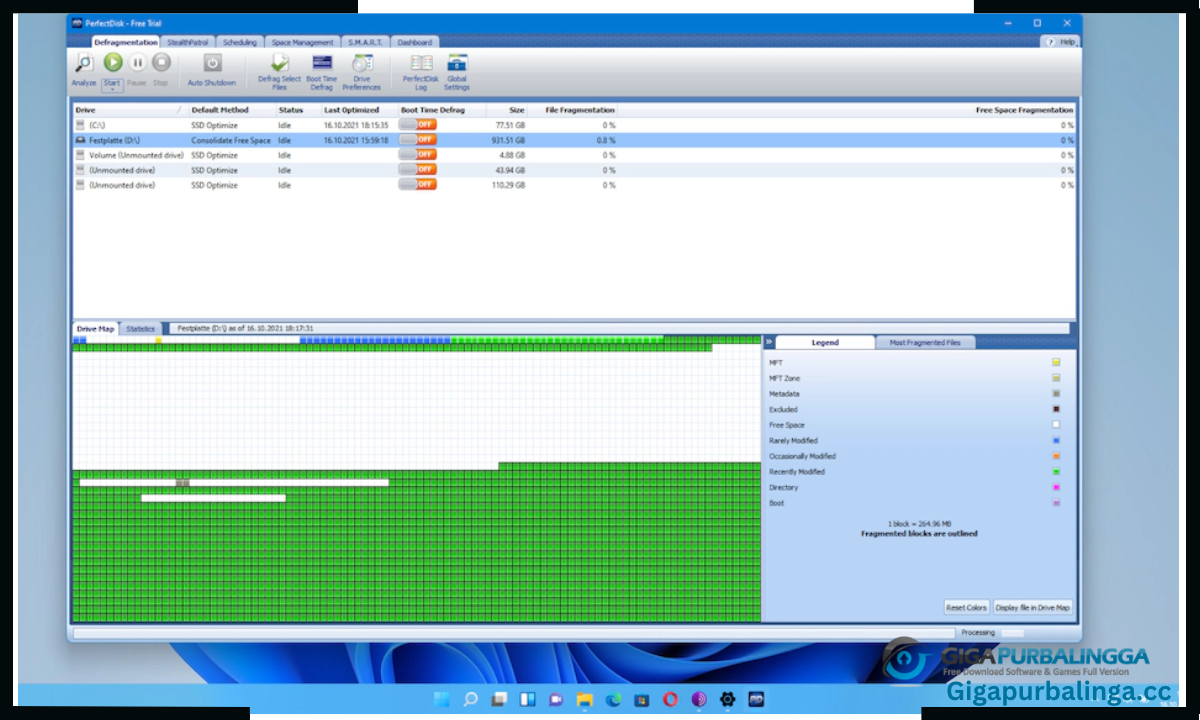Viewport: 1200px width, 720px height.
Task: Open the Dashboard tab
Action: 415,42
